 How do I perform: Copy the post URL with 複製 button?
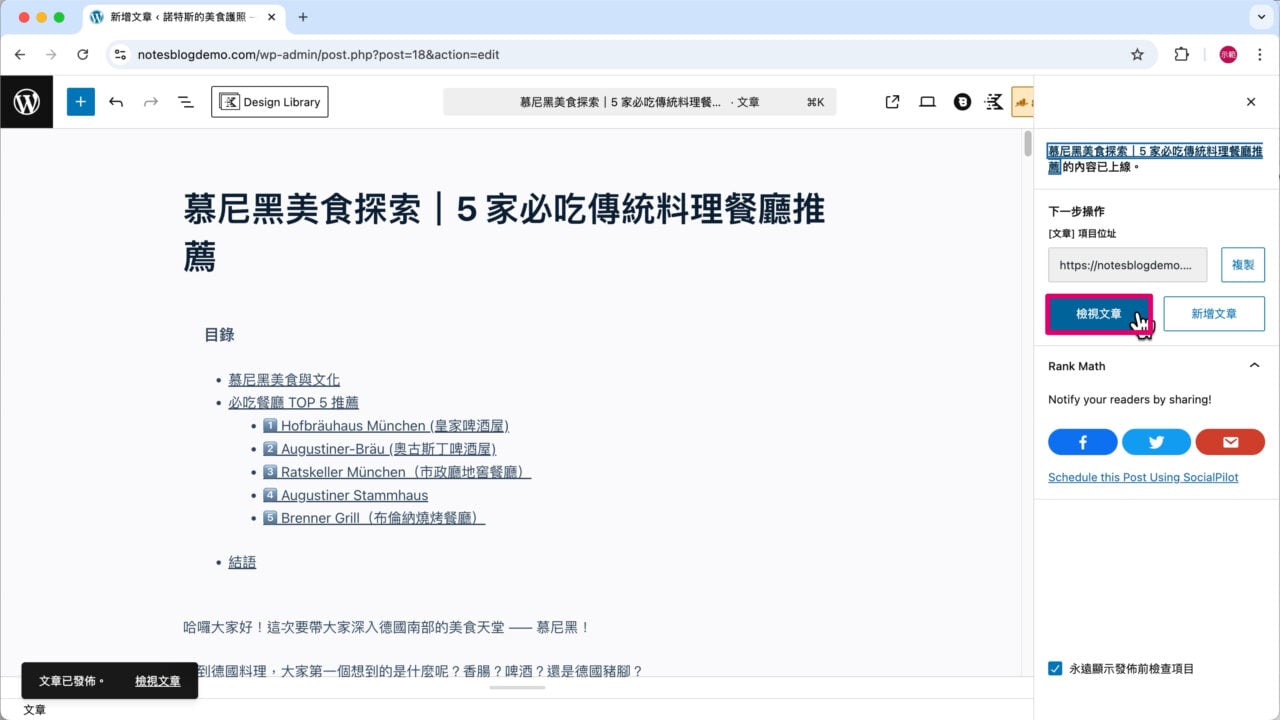(x=1242, y=264)
